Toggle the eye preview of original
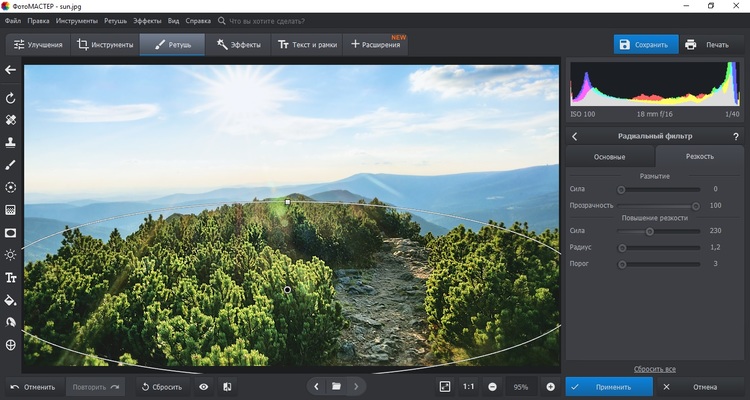 [x=204, y=386]
